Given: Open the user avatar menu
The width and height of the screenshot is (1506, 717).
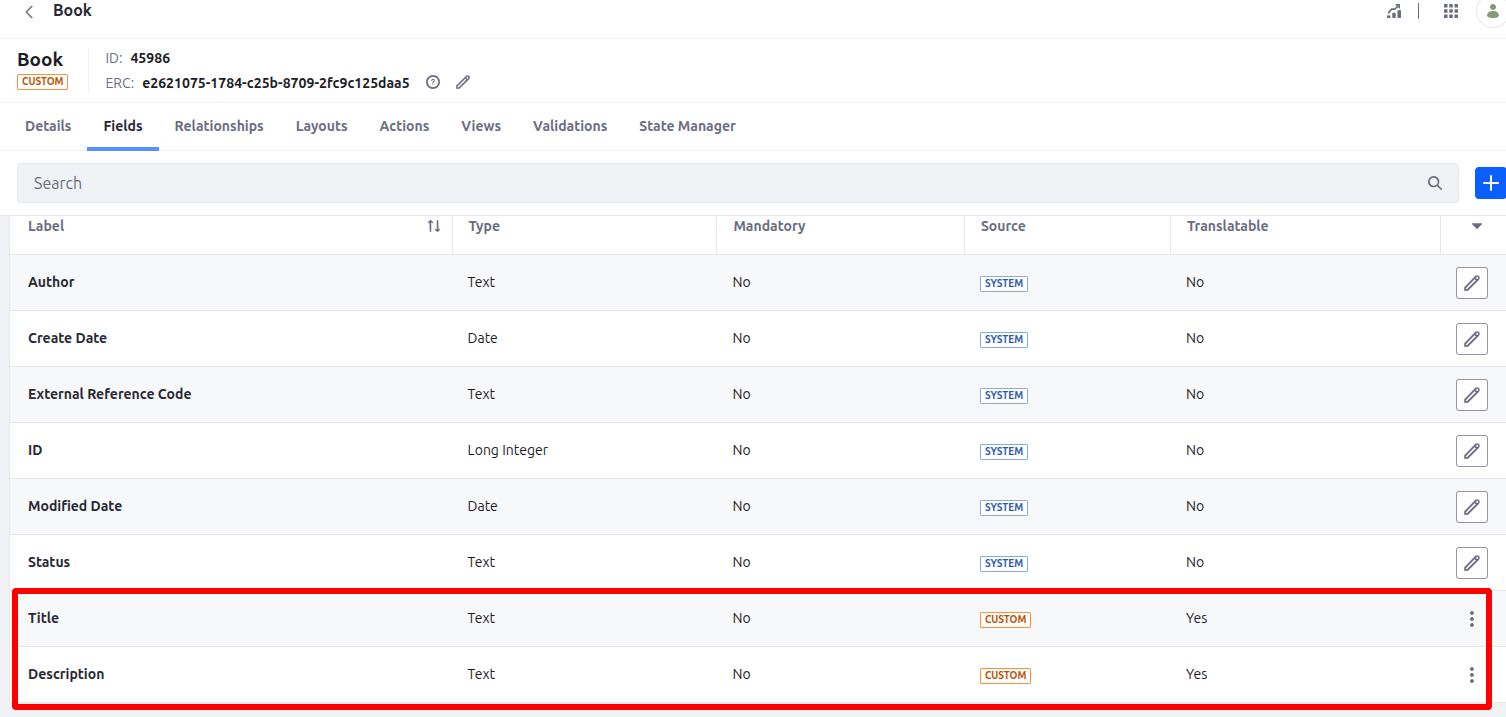Looking at the screenshot, I should [x=1492, y=11].
